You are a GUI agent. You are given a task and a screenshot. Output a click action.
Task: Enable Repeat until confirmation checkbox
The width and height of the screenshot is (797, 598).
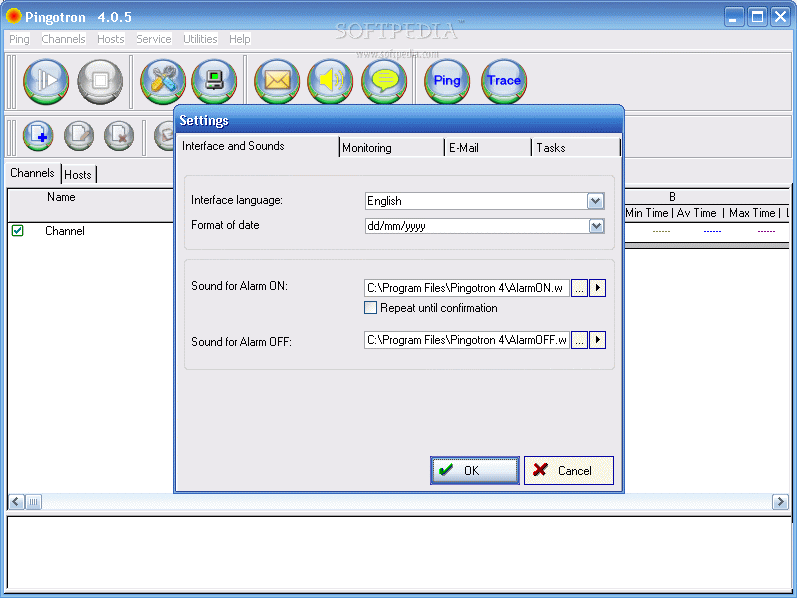click(x=371, y=308)
